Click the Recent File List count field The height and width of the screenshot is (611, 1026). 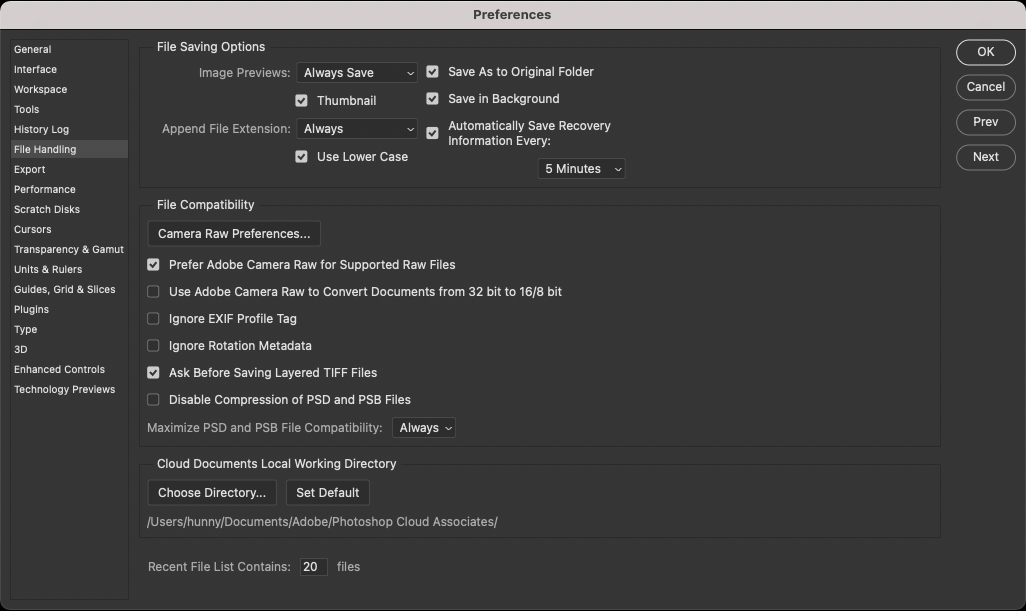312,567
